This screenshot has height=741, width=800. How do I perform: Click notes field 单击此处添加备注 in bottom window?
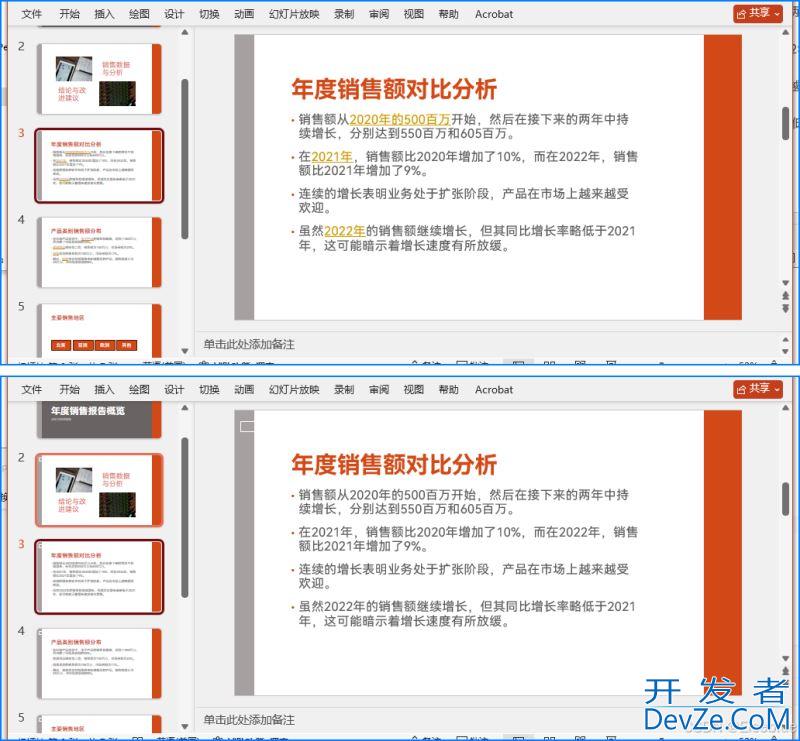pos(250,720)
